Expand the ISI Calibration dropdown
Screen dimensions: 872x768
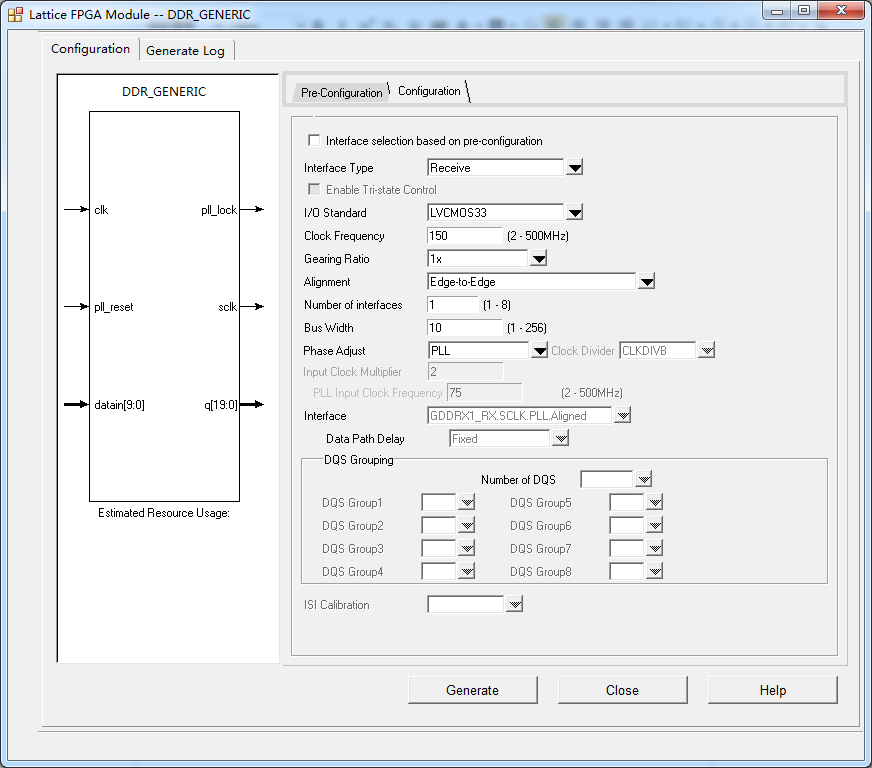click(x=514, y=605)
